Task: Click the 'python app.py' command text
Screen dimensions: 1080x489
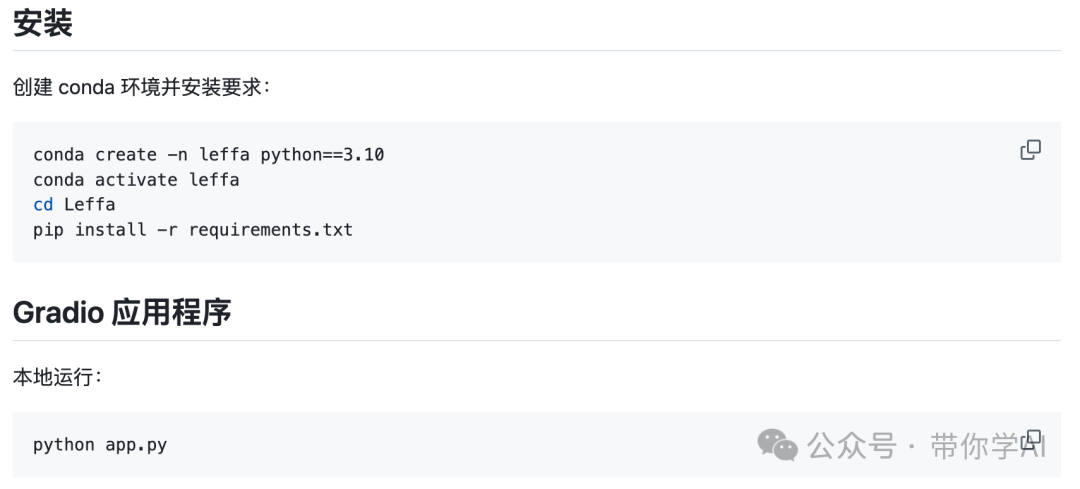Action: 100,445
